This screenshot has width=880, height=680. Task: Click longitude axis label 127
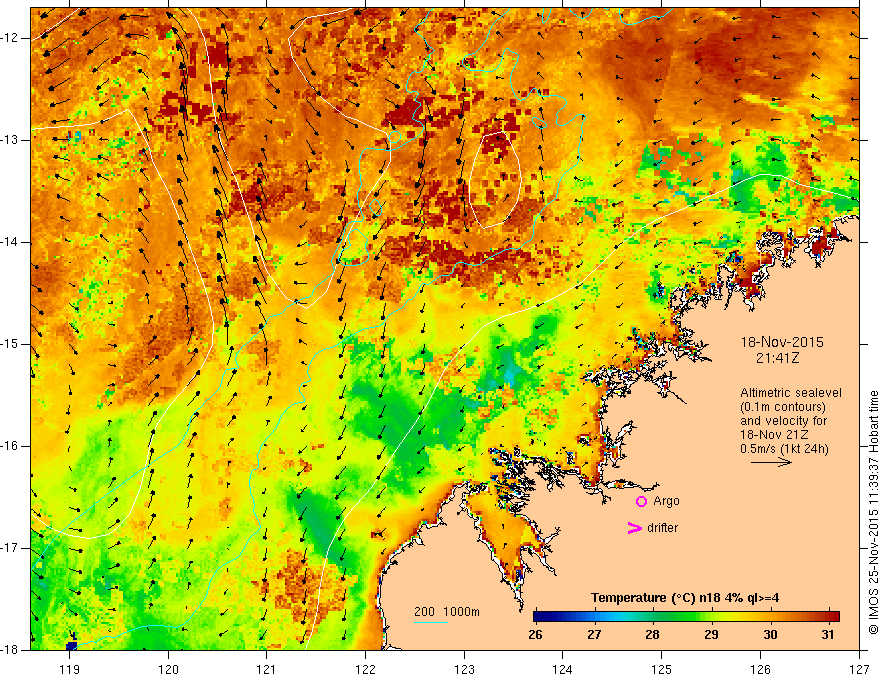coord(859,669)
